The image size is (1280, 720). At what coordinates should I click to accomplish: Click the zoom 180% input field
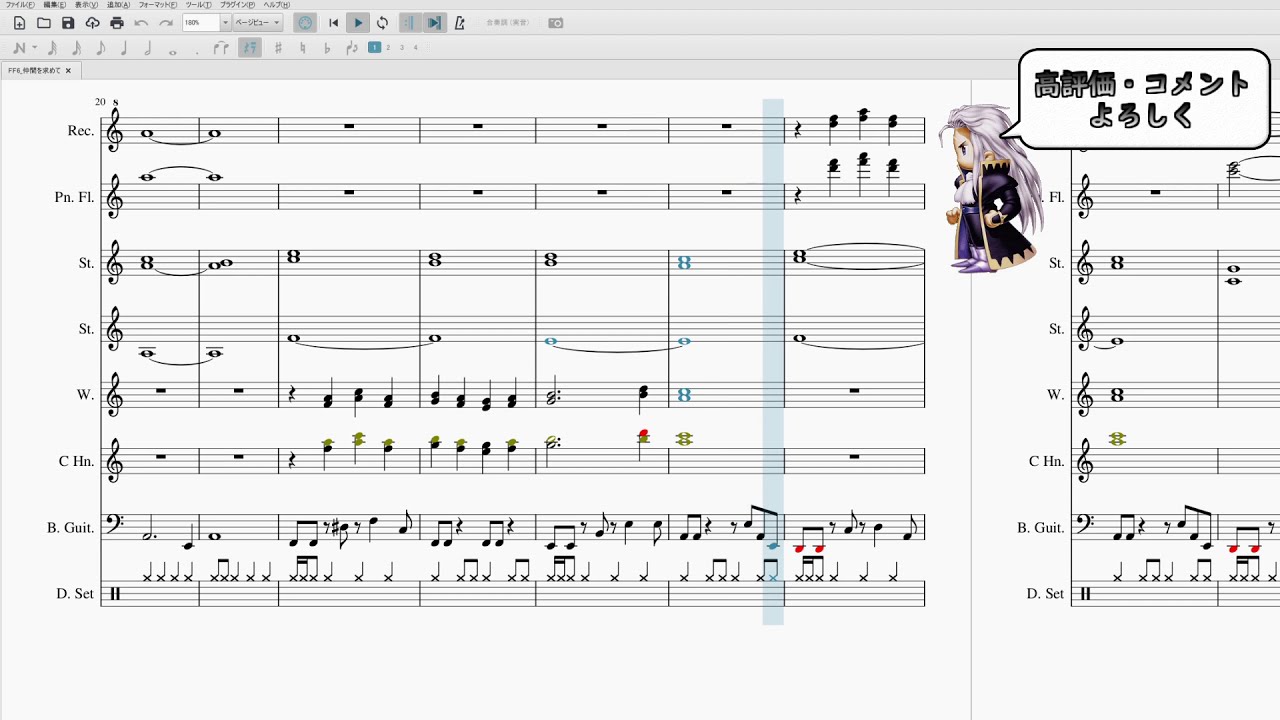coord(200,23)
